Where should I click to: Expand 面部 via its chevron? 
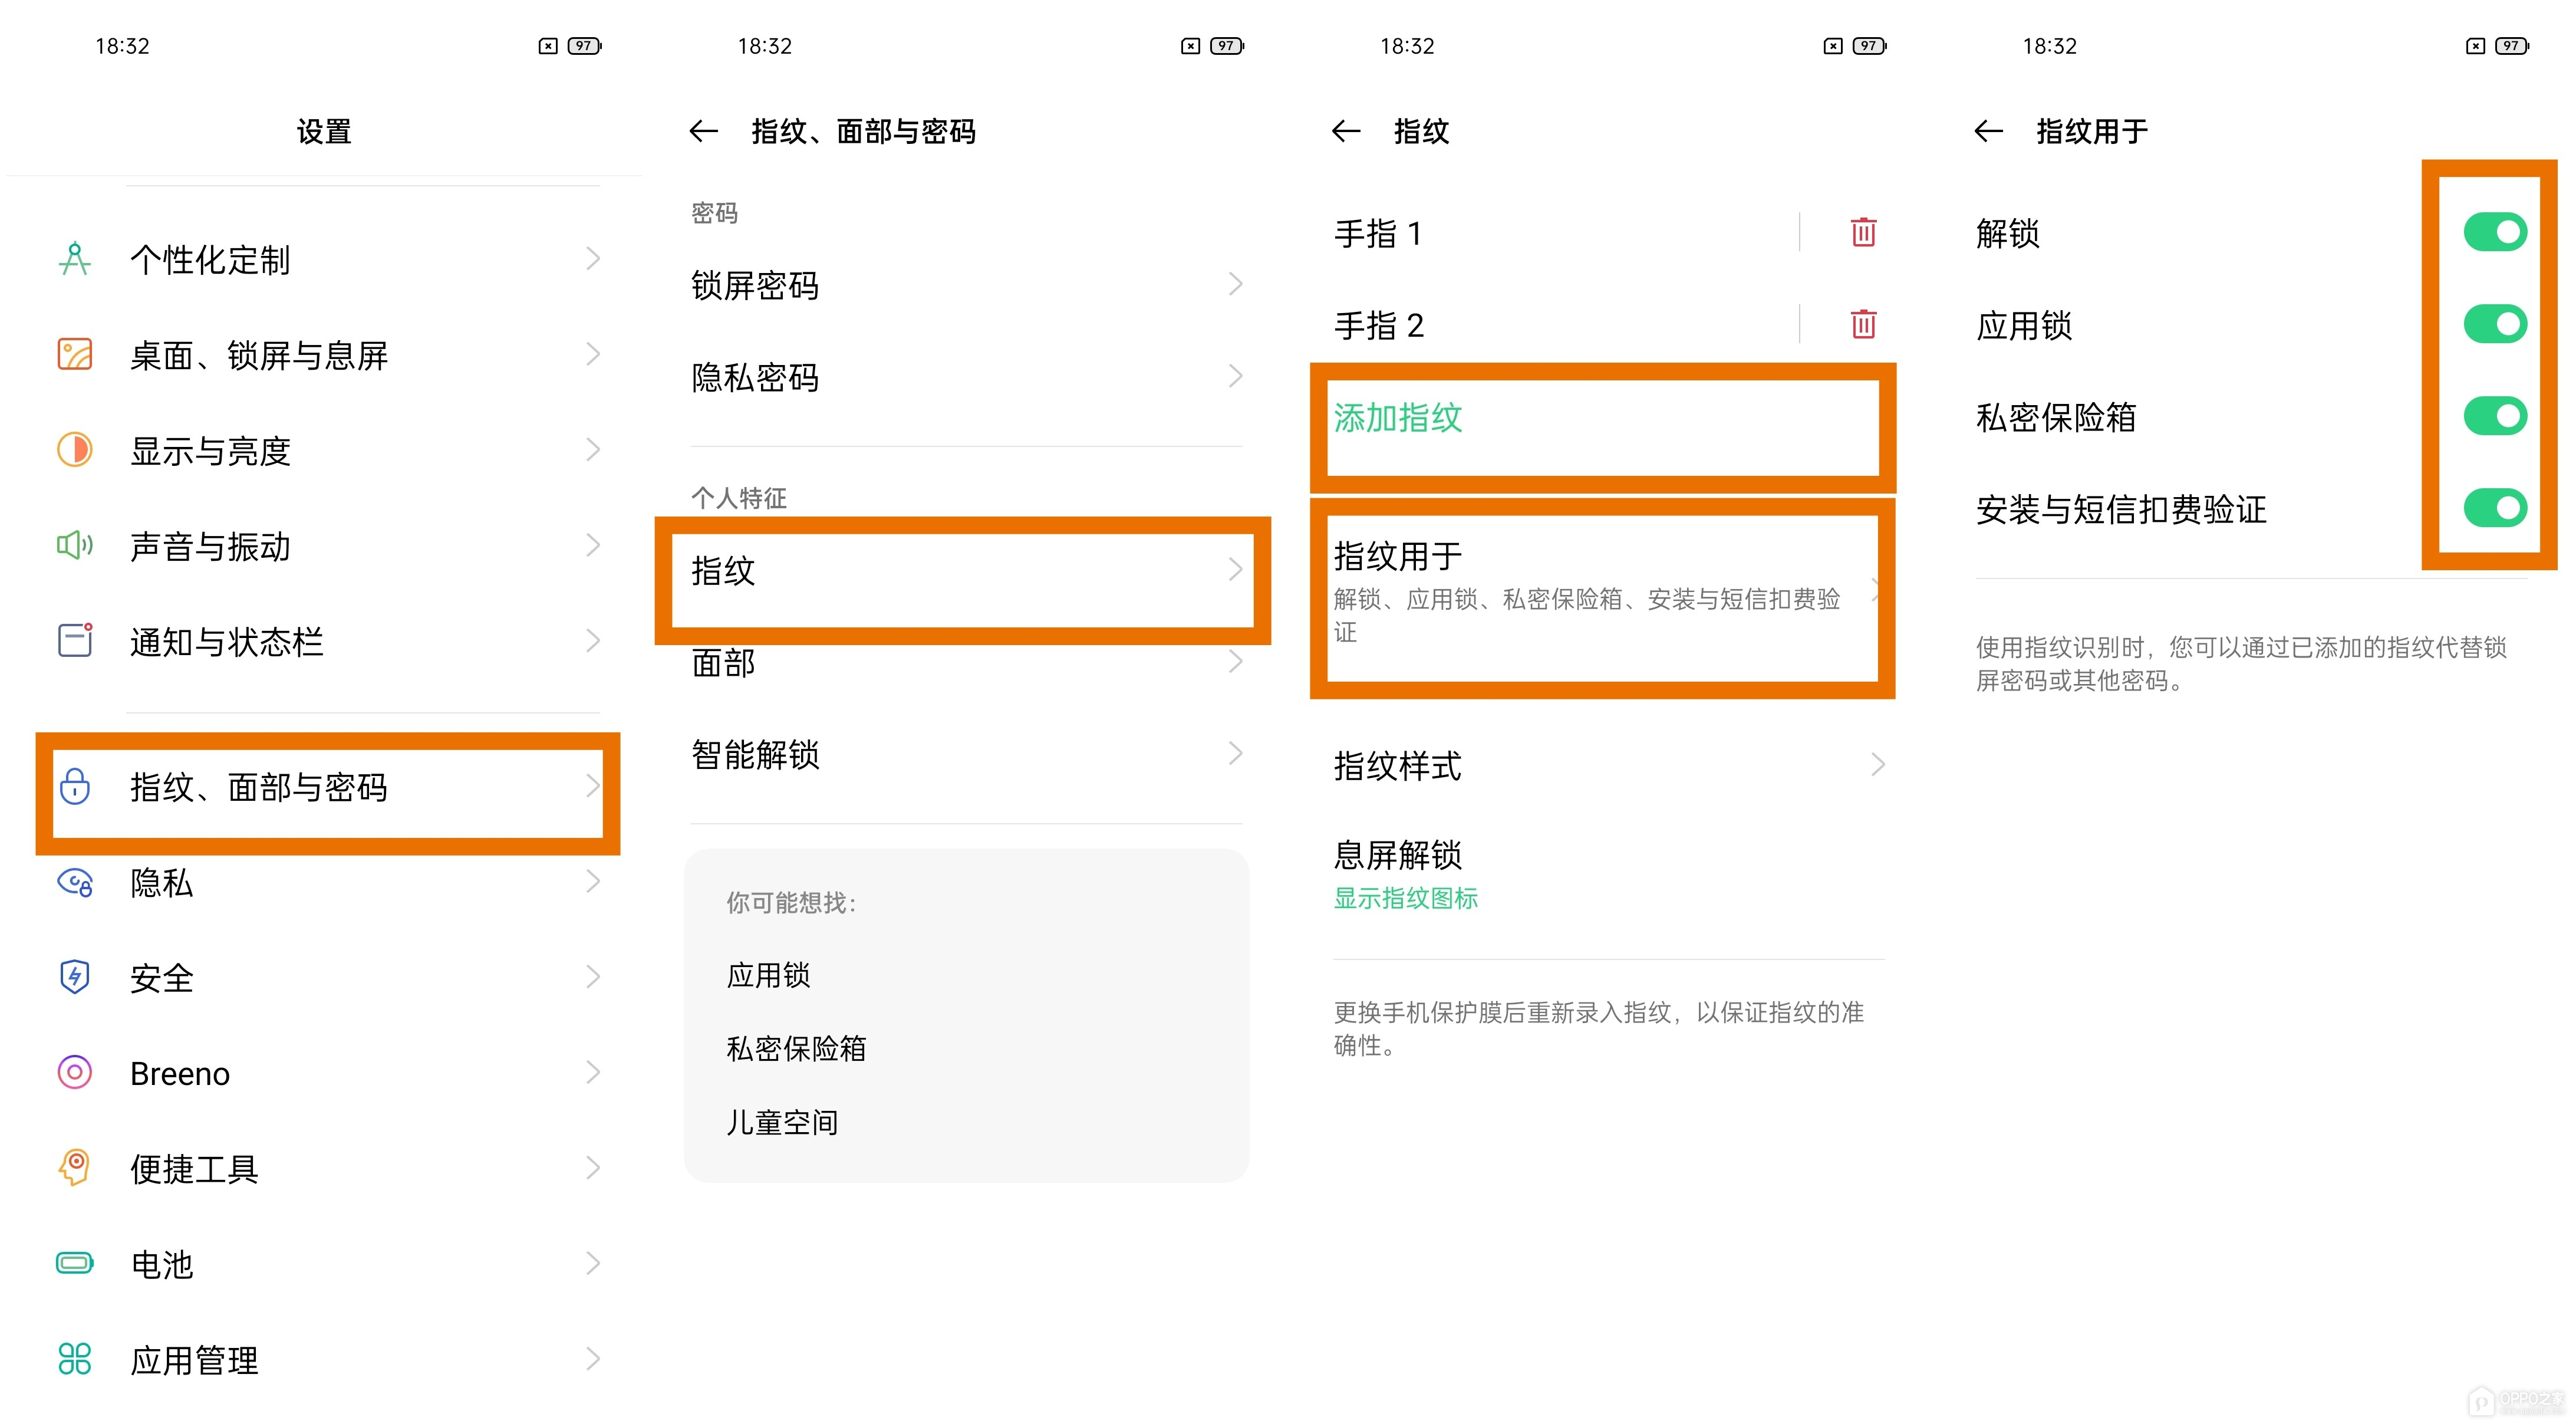coord(1236,661)
